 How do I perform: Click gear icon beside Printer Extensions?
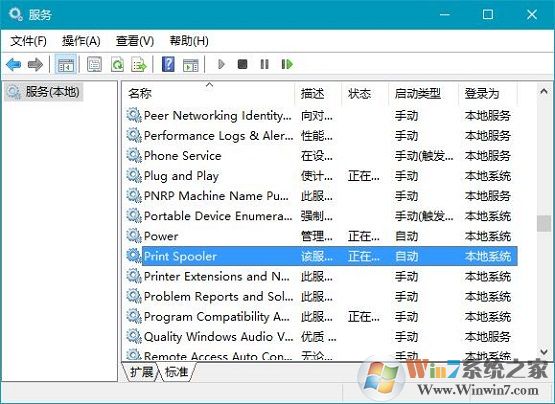coord(134,276)
